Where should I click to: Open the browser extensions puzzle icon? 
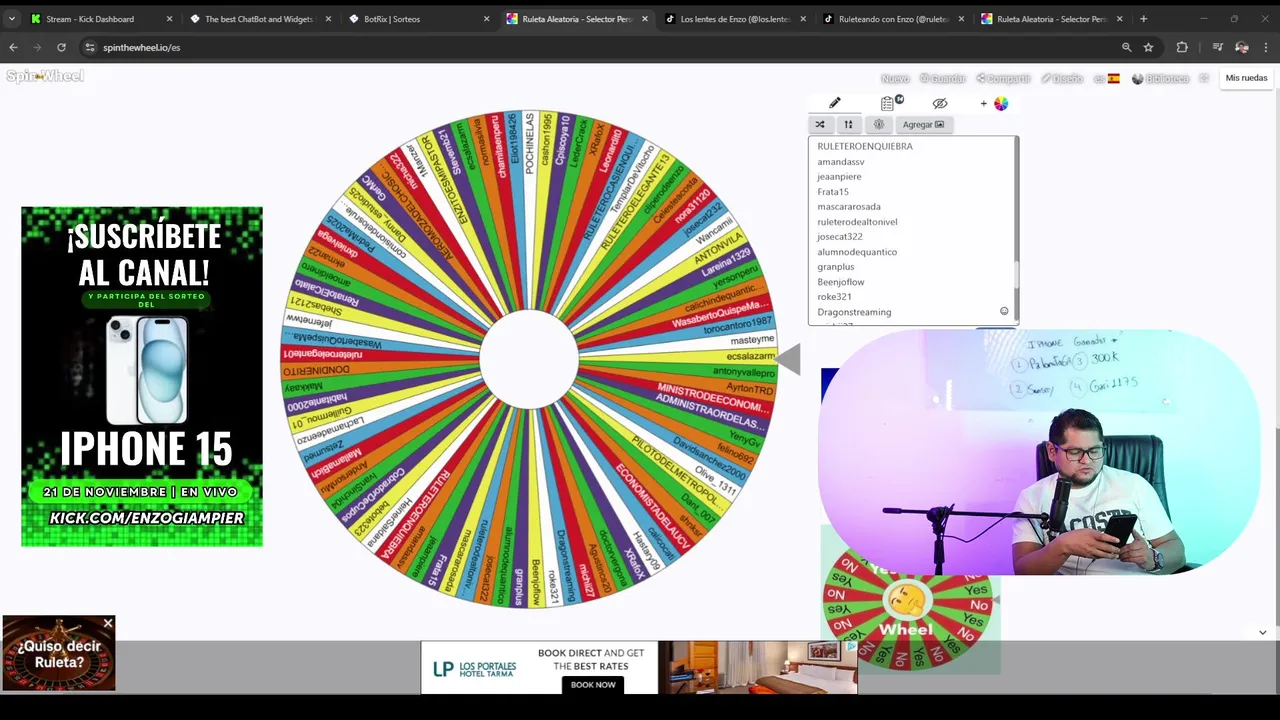(x=1182, y=47)
